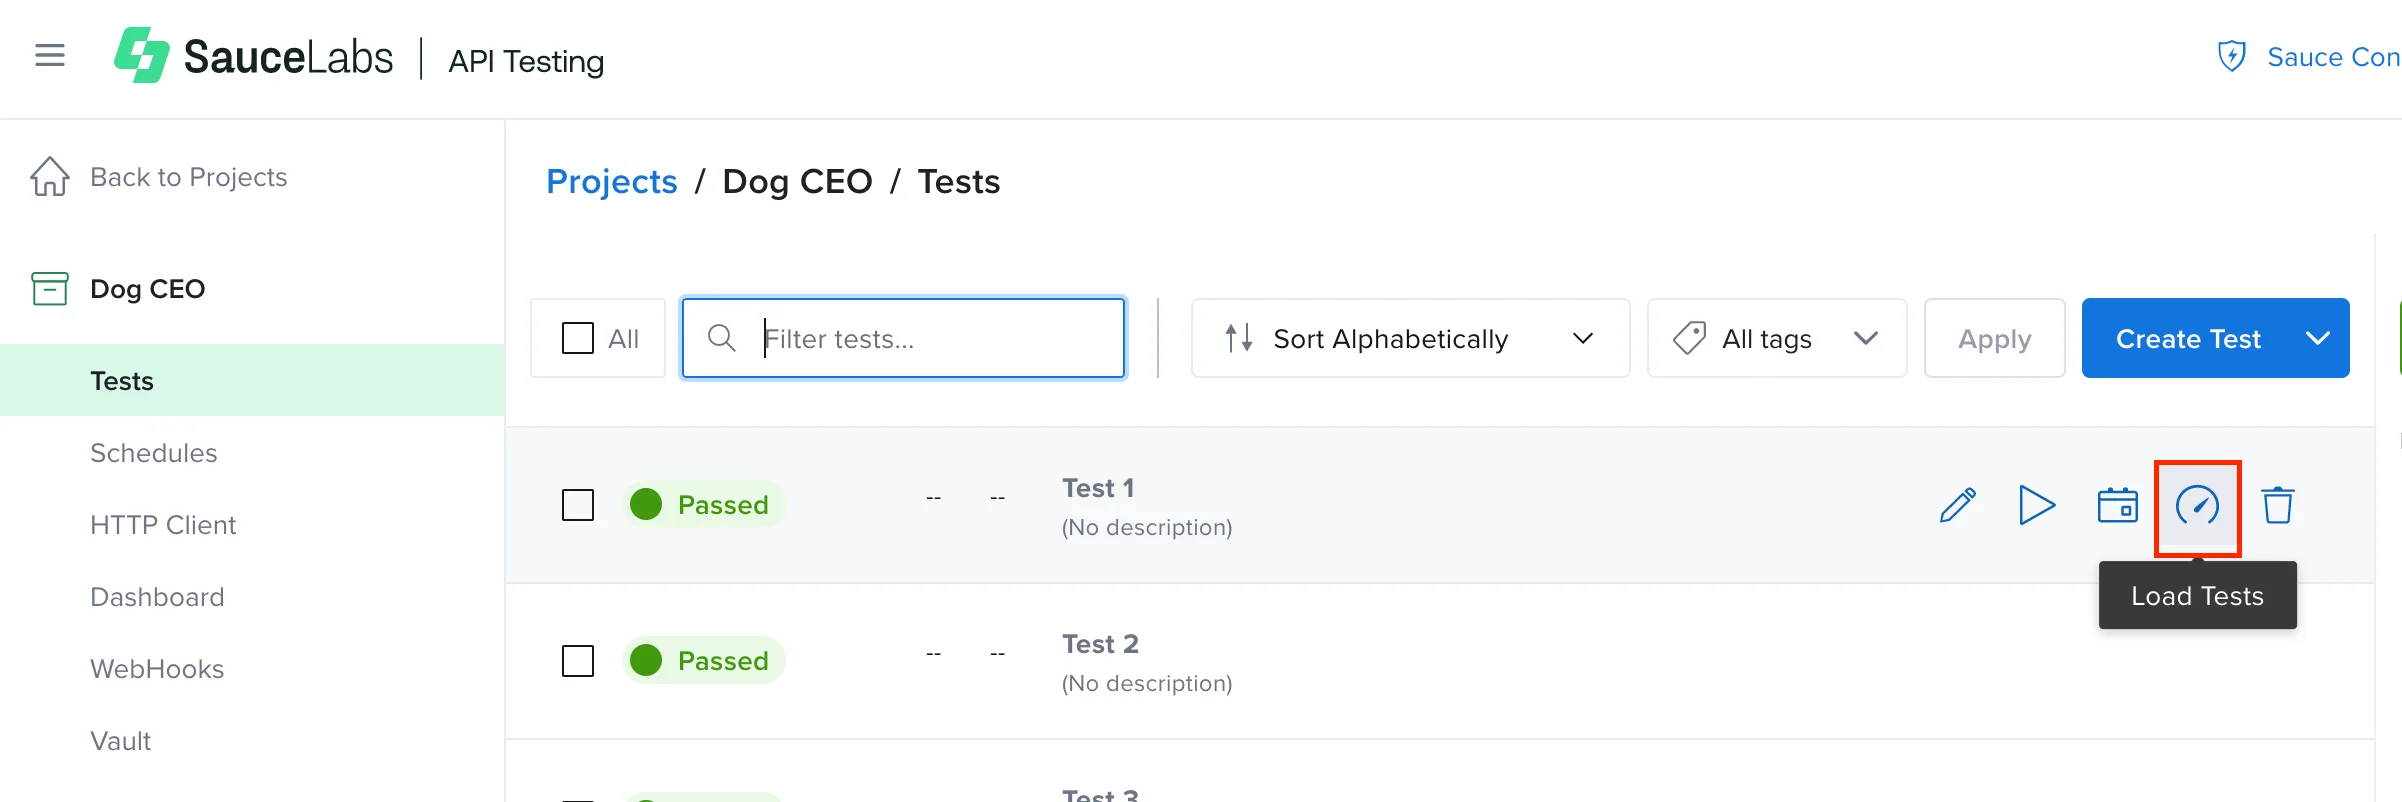Click the home icon next to Back to Projects
Viewport: 2402px width, 802px height.
point(49,176)
